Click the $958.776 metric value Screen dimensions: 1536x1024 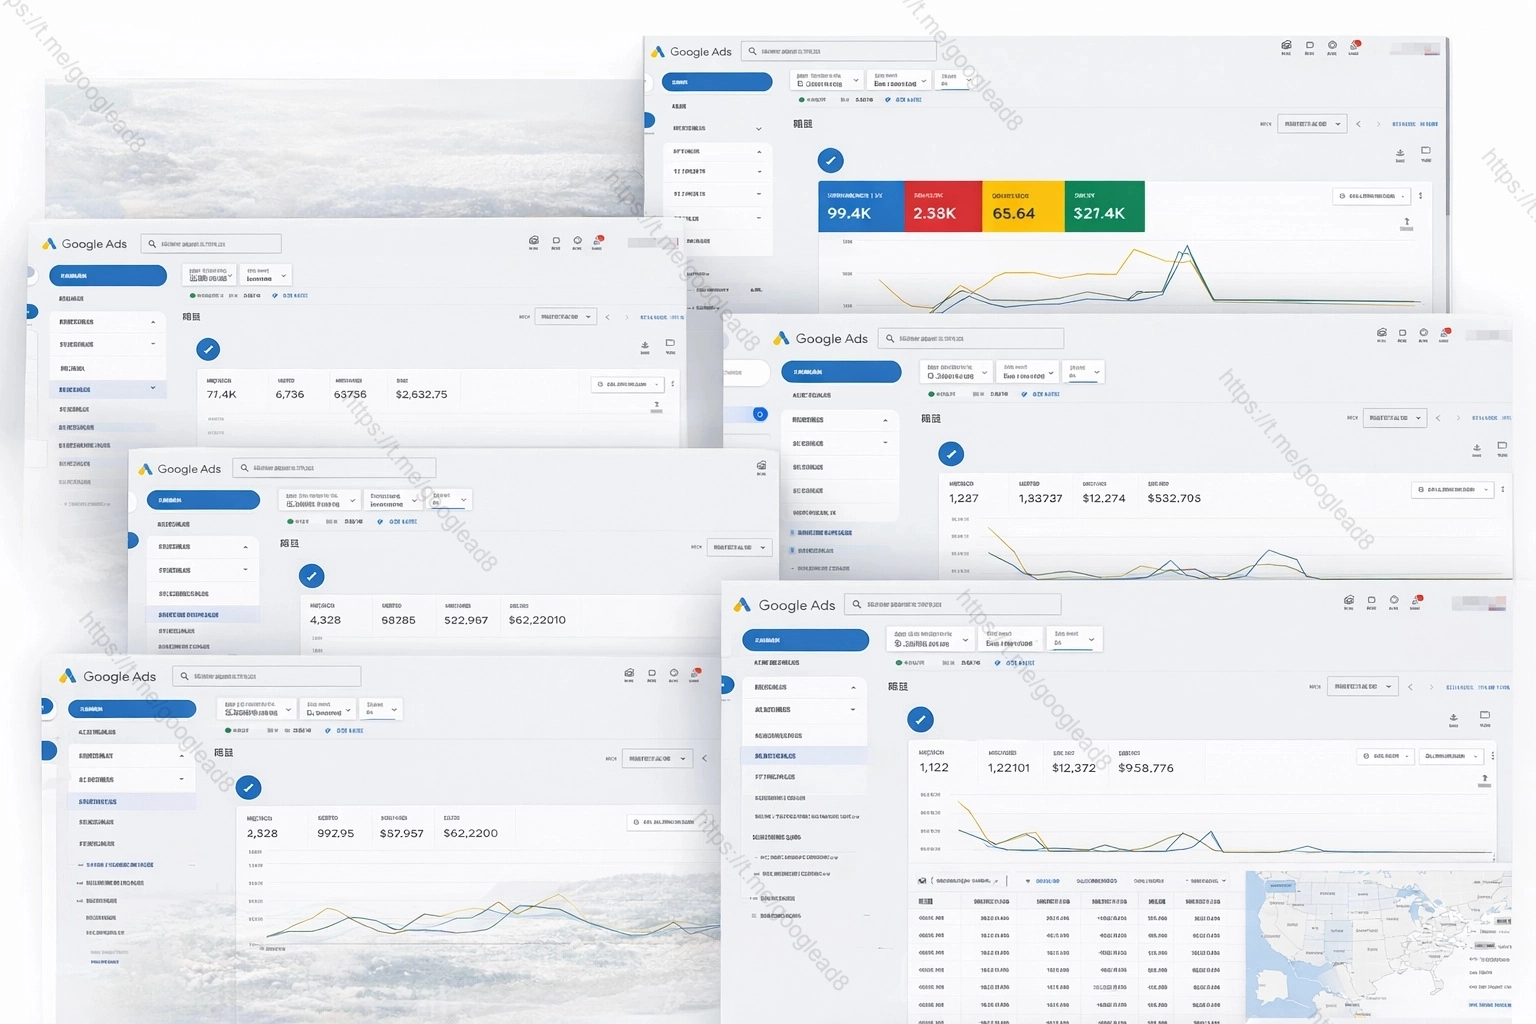tap(1146, 768)
